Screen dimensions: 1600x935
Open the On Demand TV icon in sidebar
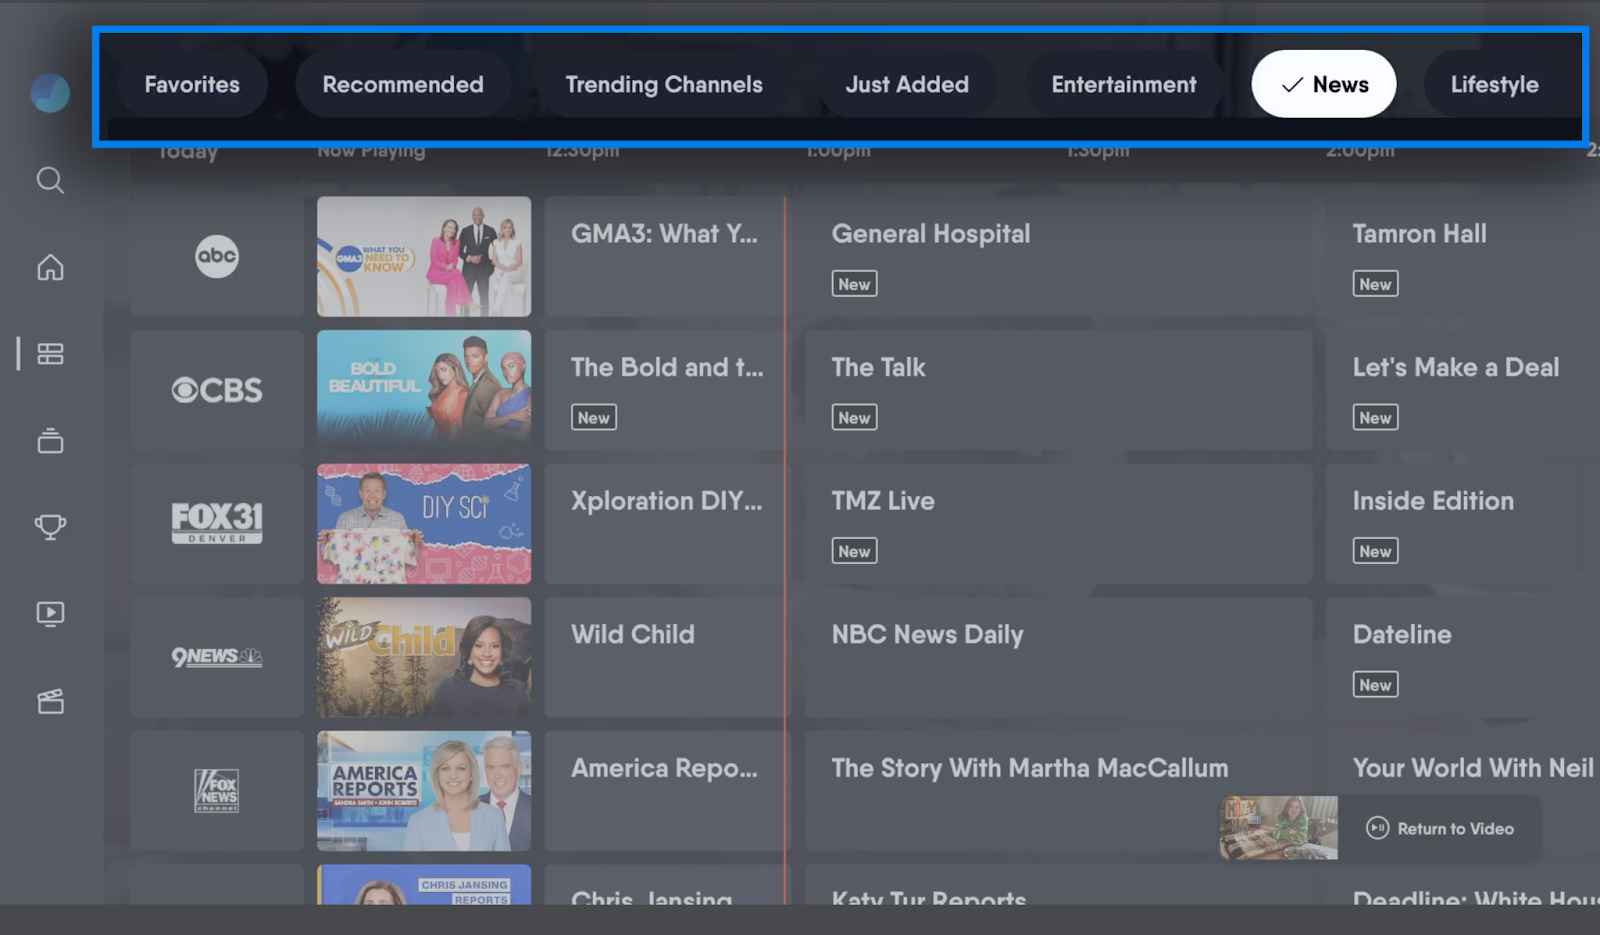pos(49,613)
